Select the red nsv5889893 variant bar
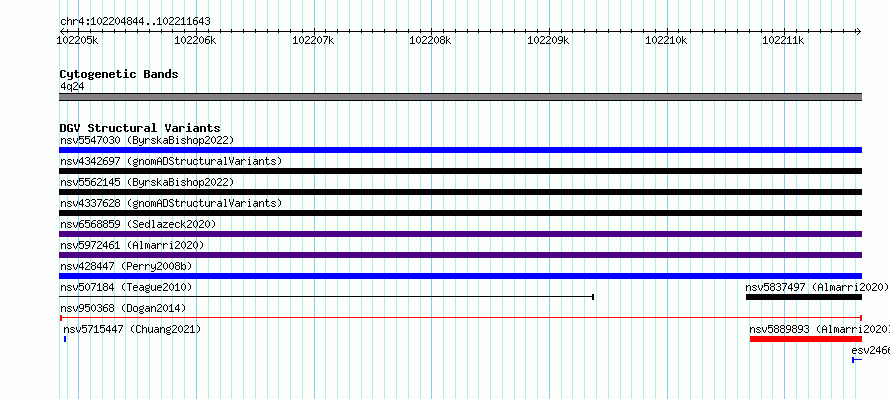 [806, 339]
